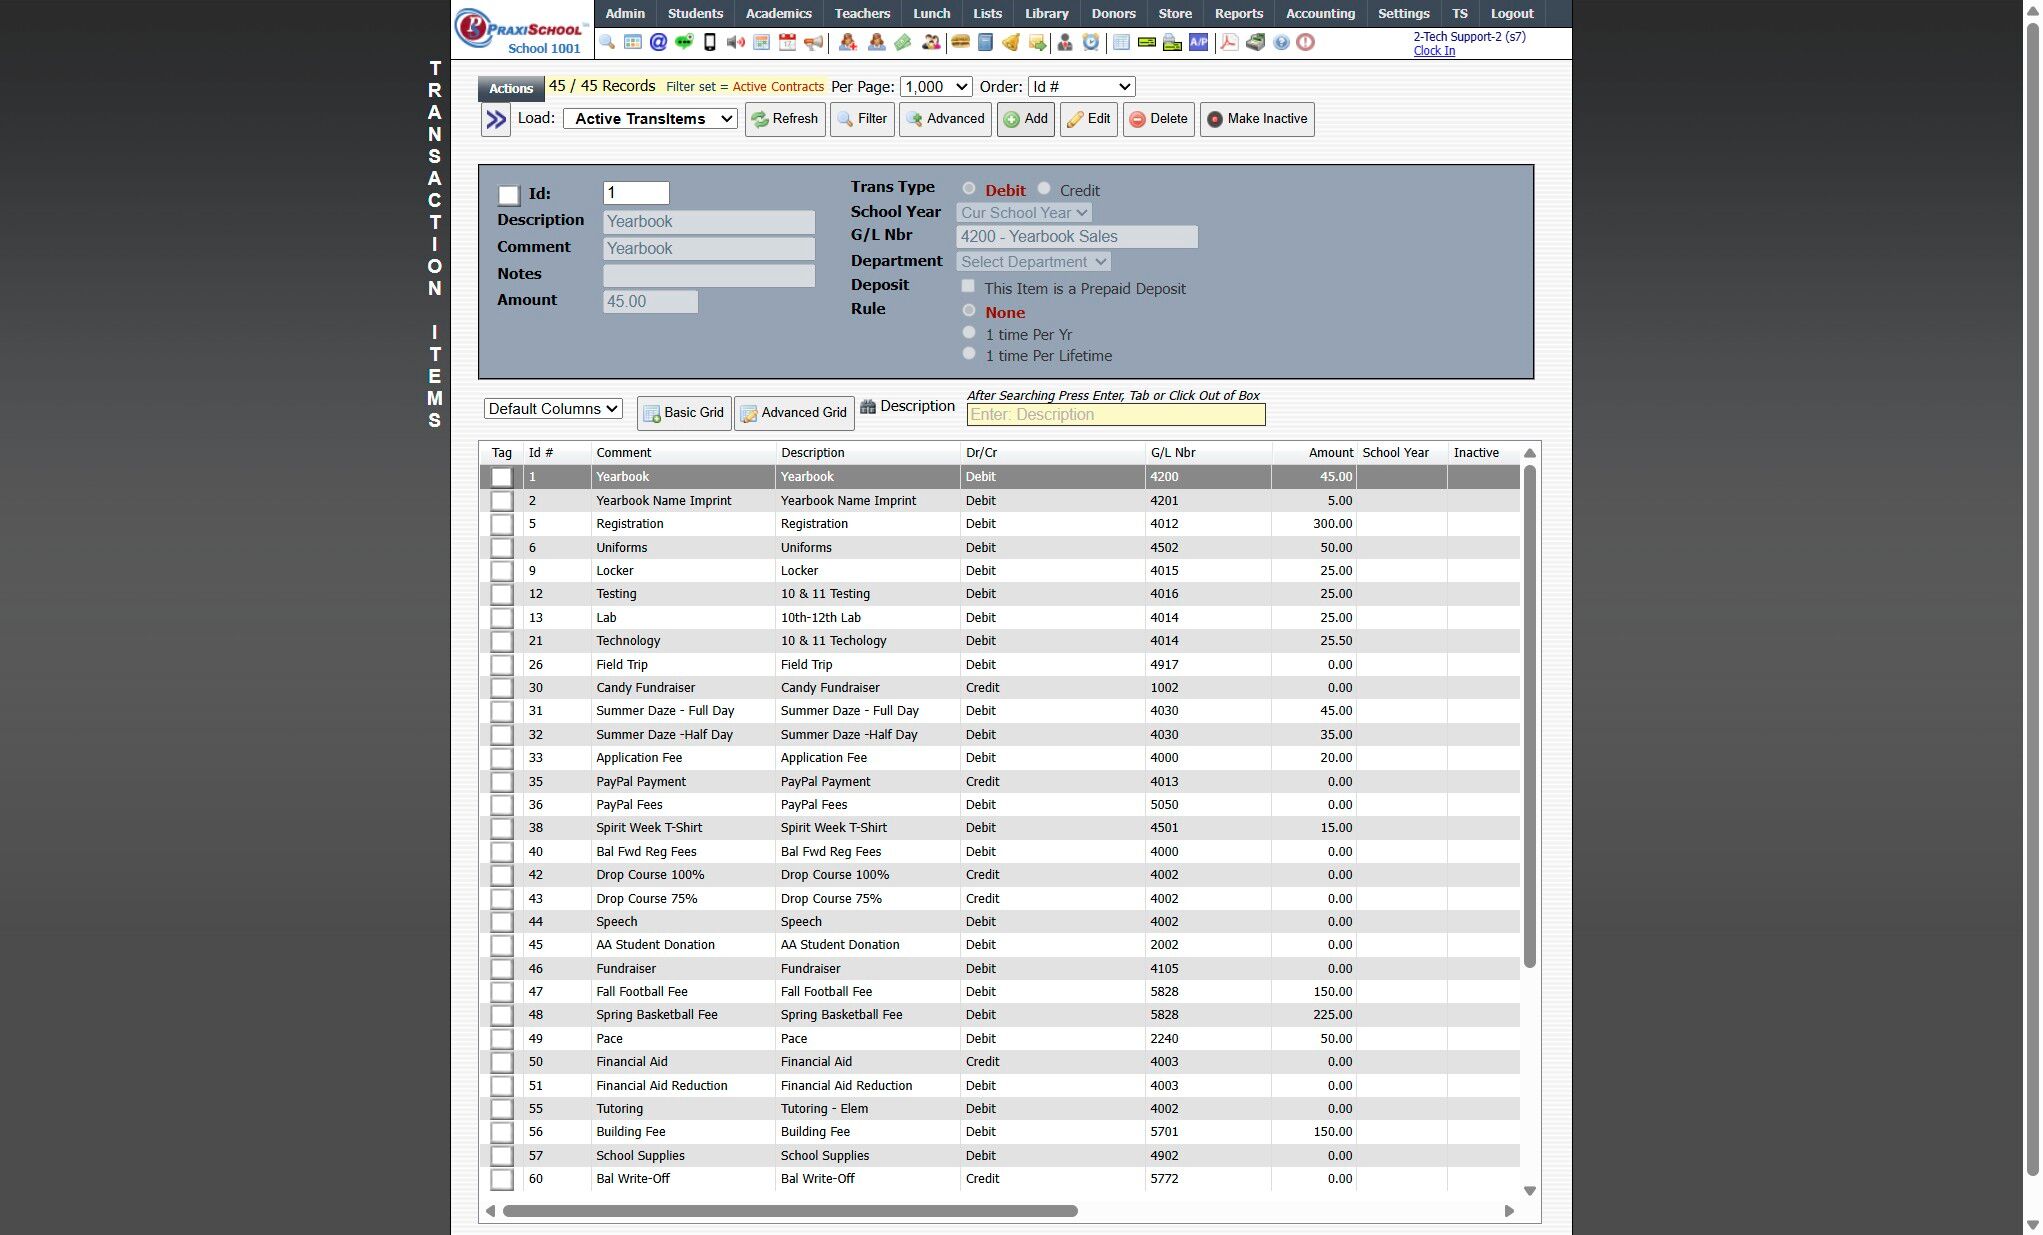Click the blue @ email icon
Viewport: 2043px width, 1235px height.
[658, 42]
